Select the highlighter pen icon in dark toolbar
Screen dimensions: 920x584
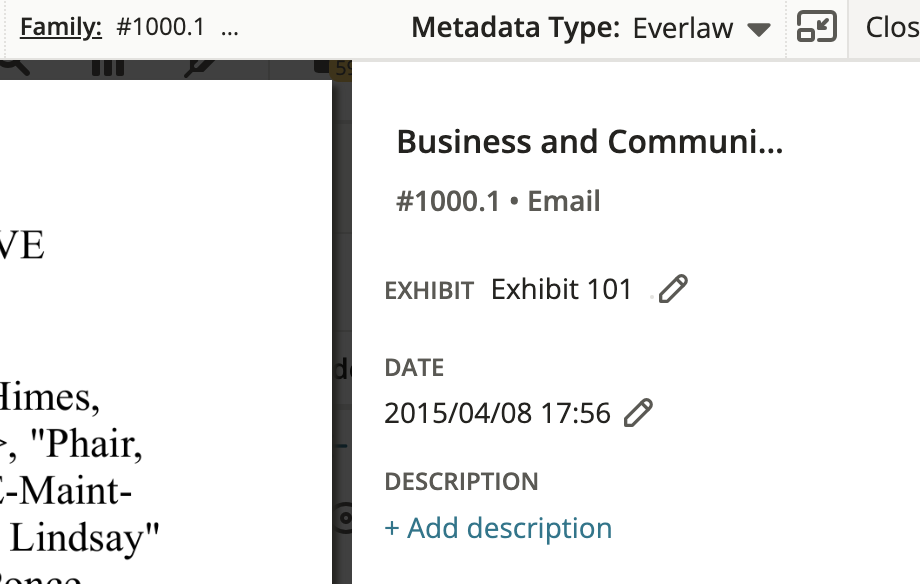(198, 68)
